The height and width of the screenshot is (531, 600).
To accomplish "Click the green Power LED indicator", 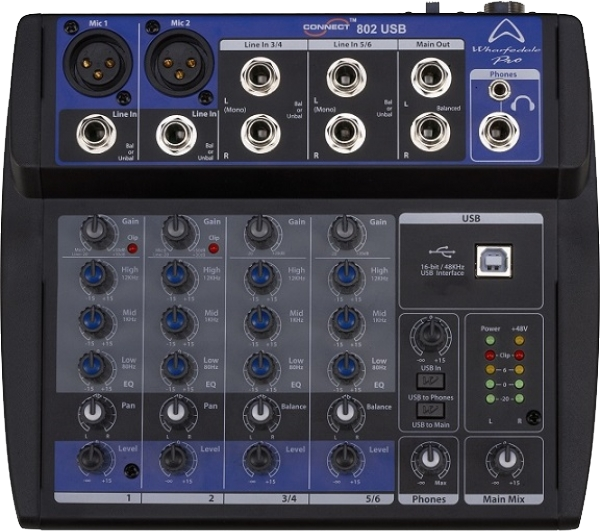I will pos(491,340).
